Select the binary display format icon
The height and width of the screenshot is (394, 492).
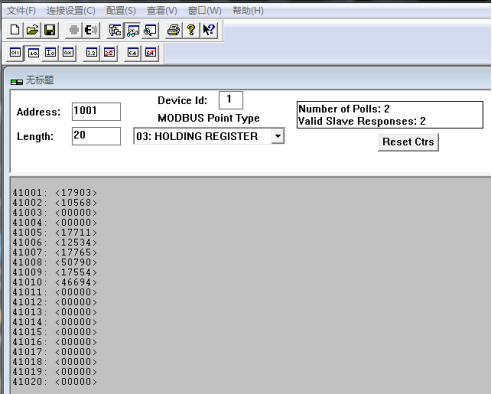coord(15,53)
